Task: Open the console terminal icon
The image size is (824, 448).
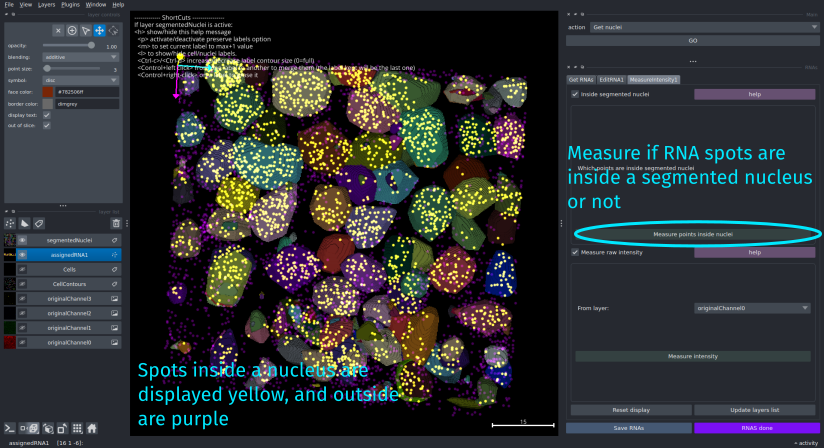Action: [9, 428]
